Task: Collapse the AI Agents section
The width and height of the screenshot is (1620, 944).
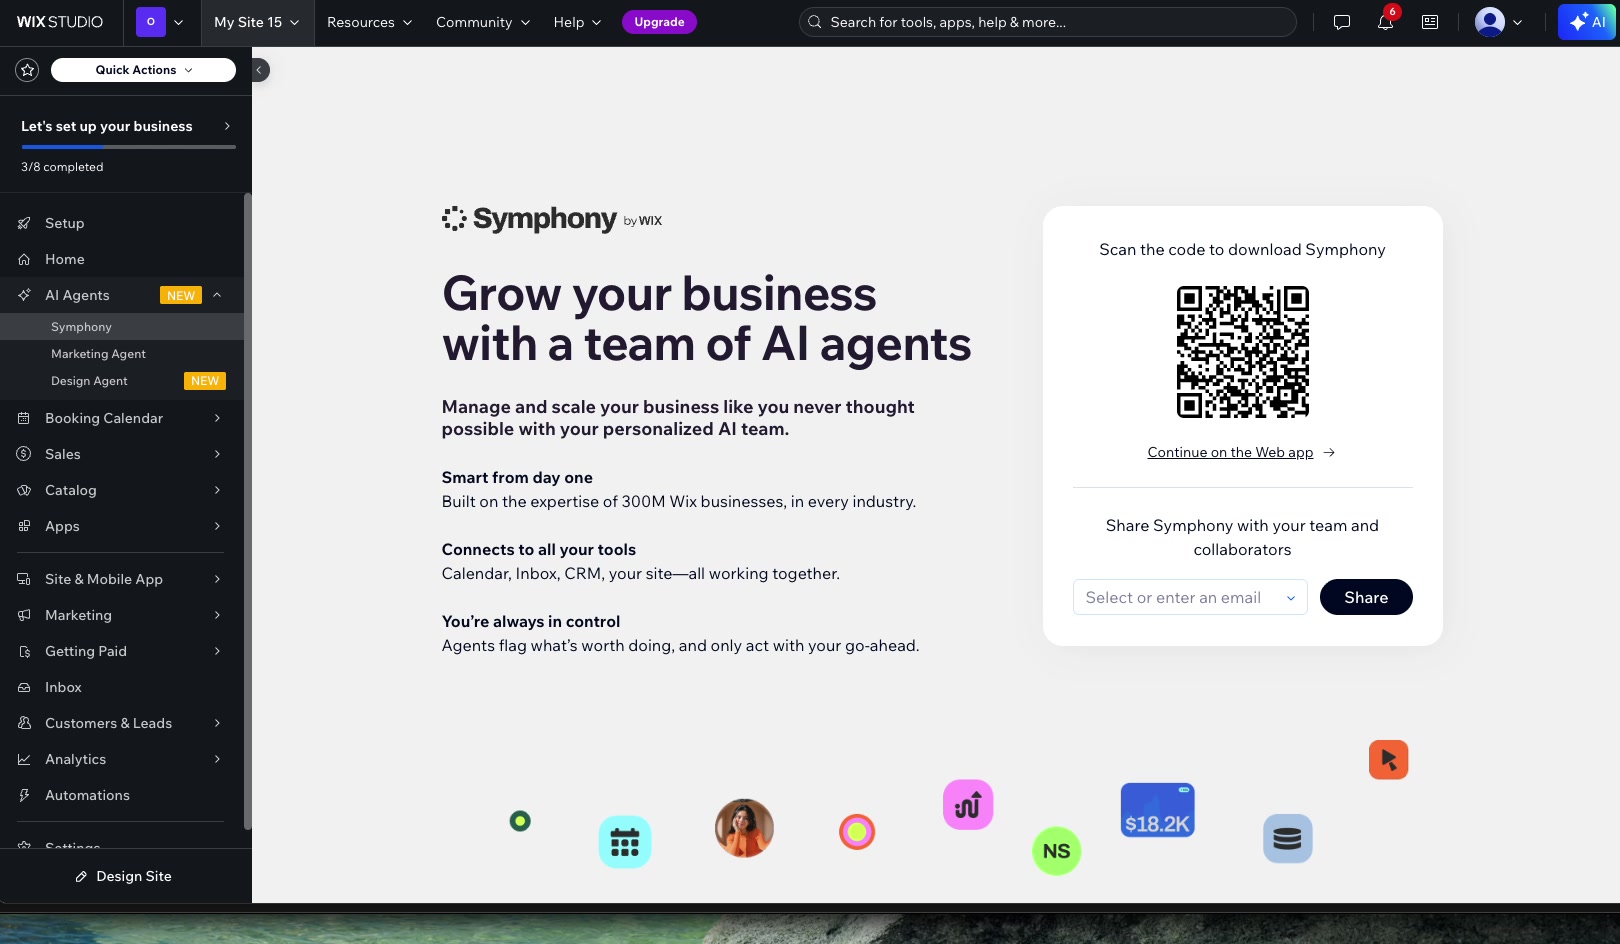Action: (x=217, y=295)
